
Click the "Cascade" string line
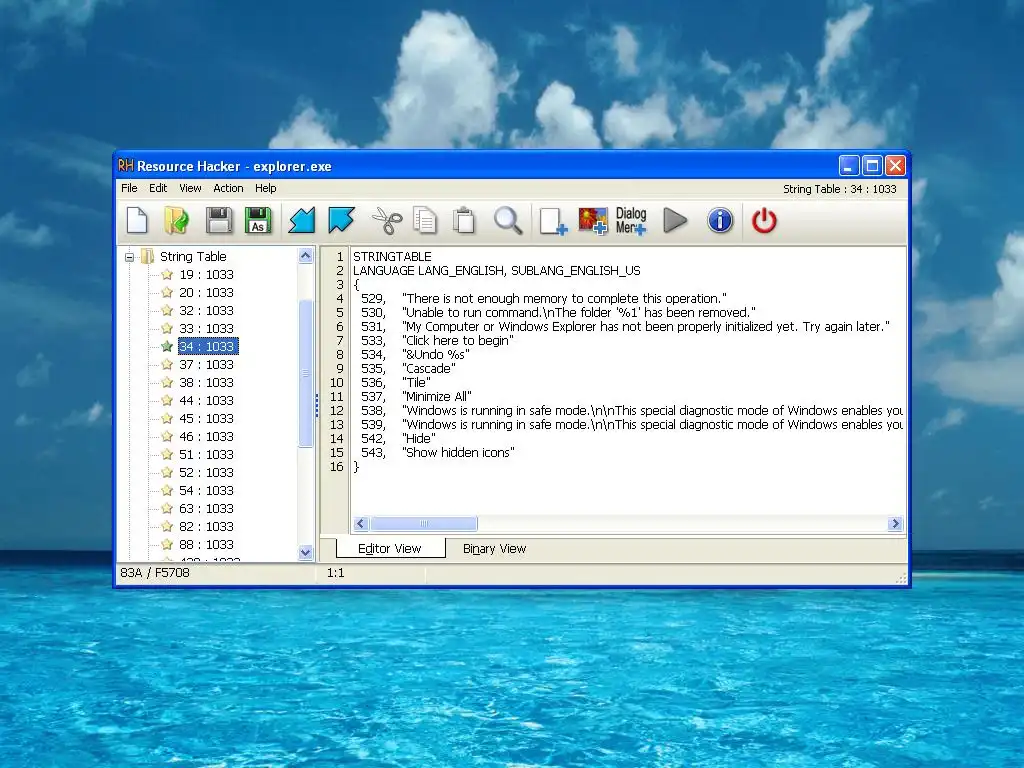[x=428, y=368]
